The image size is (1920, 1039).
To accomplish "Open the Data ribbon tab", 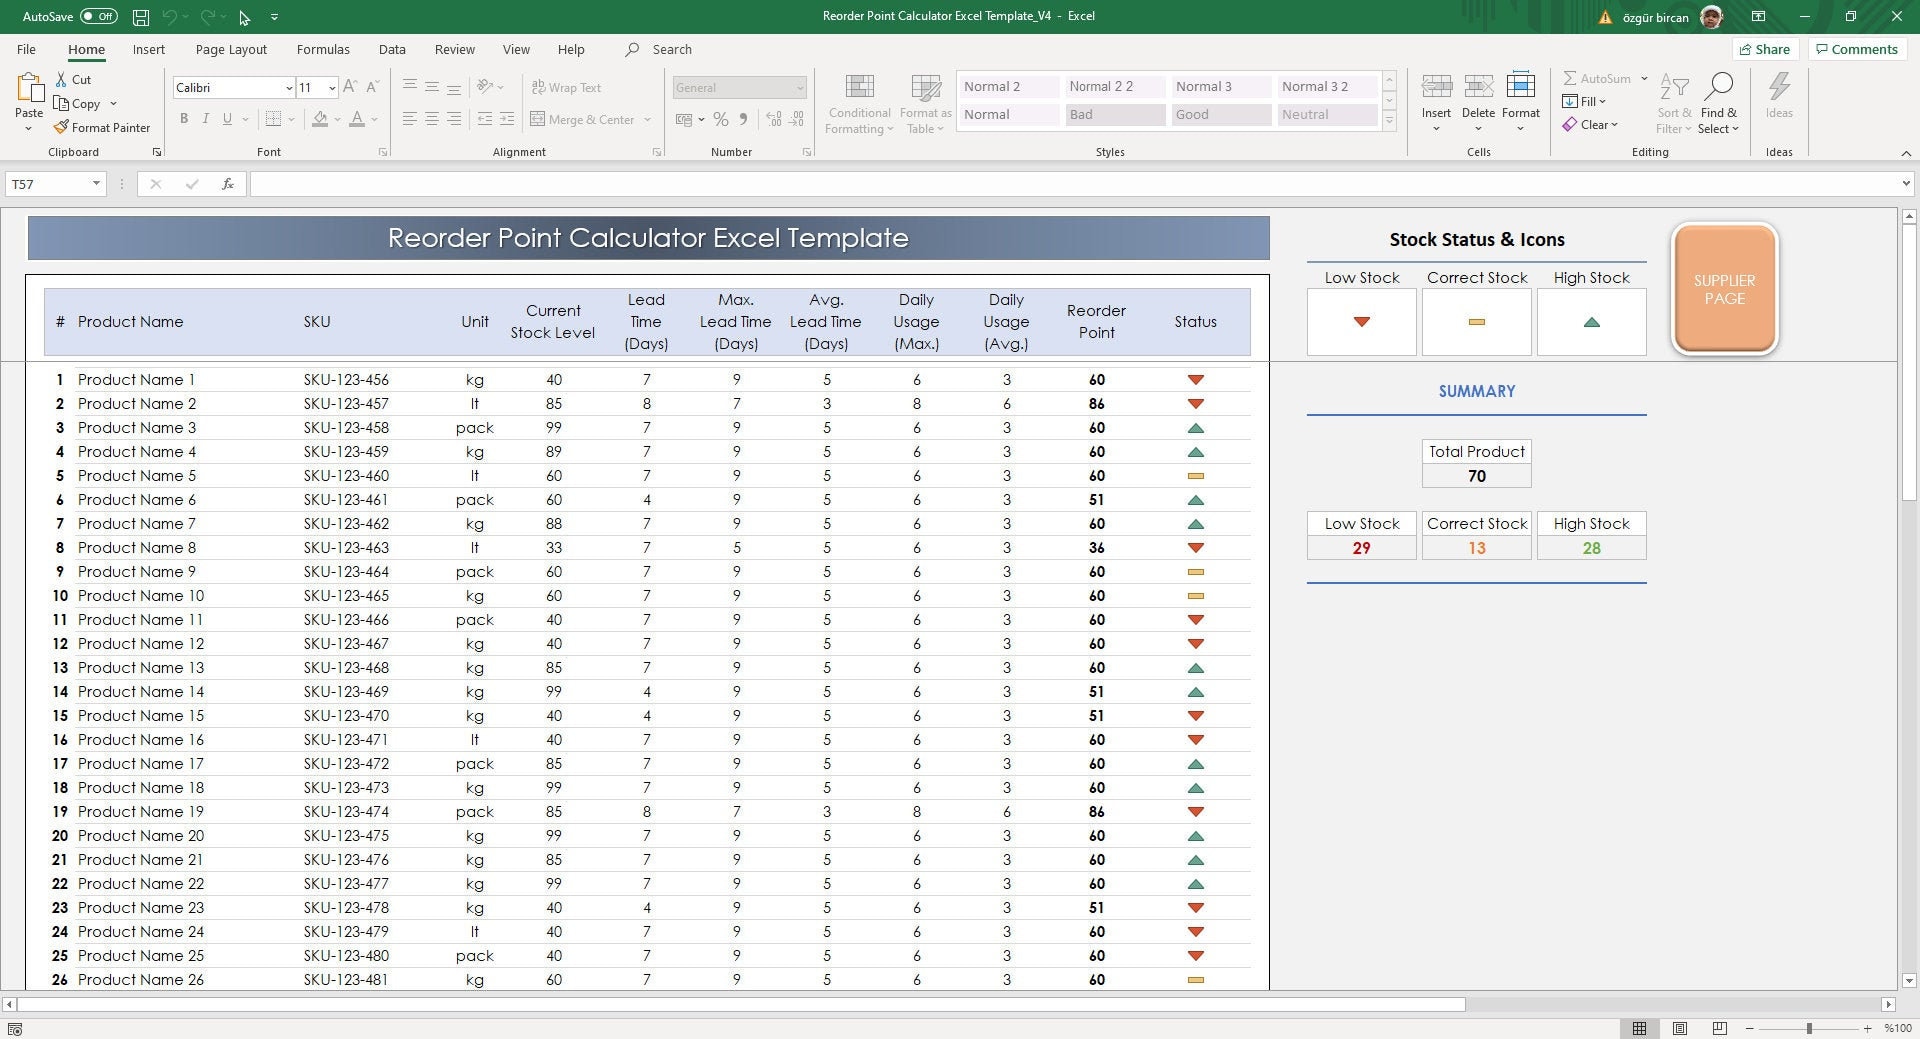I will pyautogui.click(x=391, y=48).
